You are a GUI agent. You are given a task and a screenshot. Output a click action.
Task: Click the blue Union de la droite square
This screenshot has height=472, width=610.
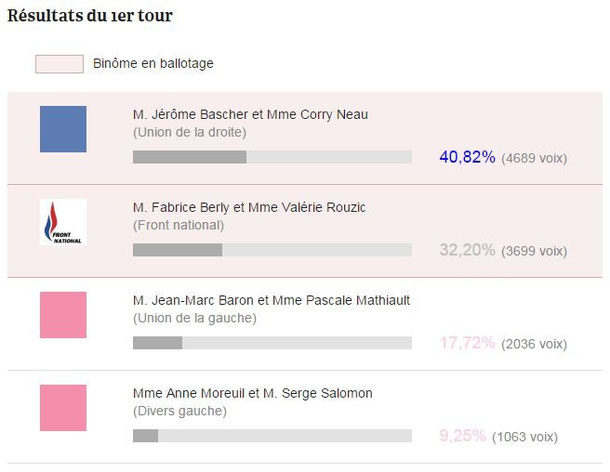63,129
